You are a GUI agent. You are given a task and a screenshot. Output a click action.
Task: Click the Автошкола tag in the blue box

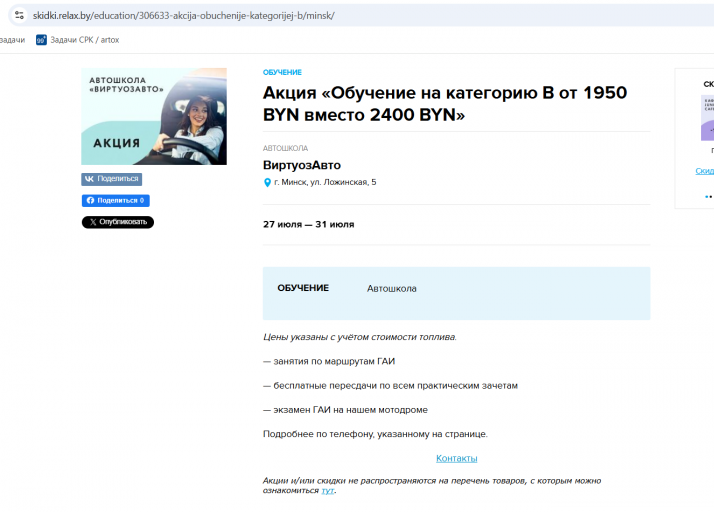click(392, 288)
